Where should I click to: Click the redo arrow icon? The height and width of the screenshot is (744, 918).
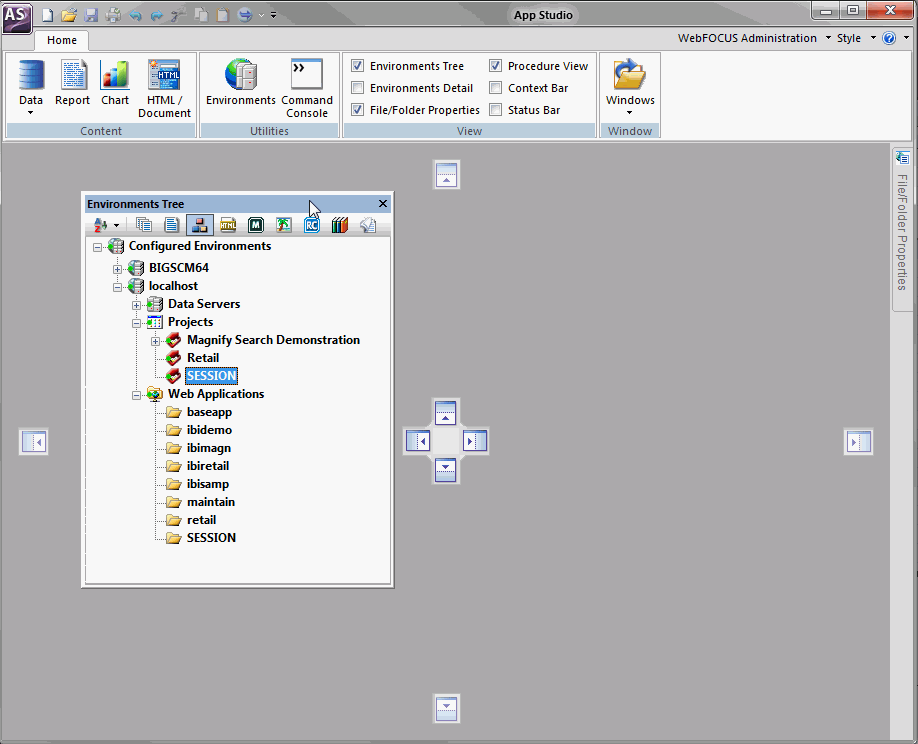pos(157,15)
